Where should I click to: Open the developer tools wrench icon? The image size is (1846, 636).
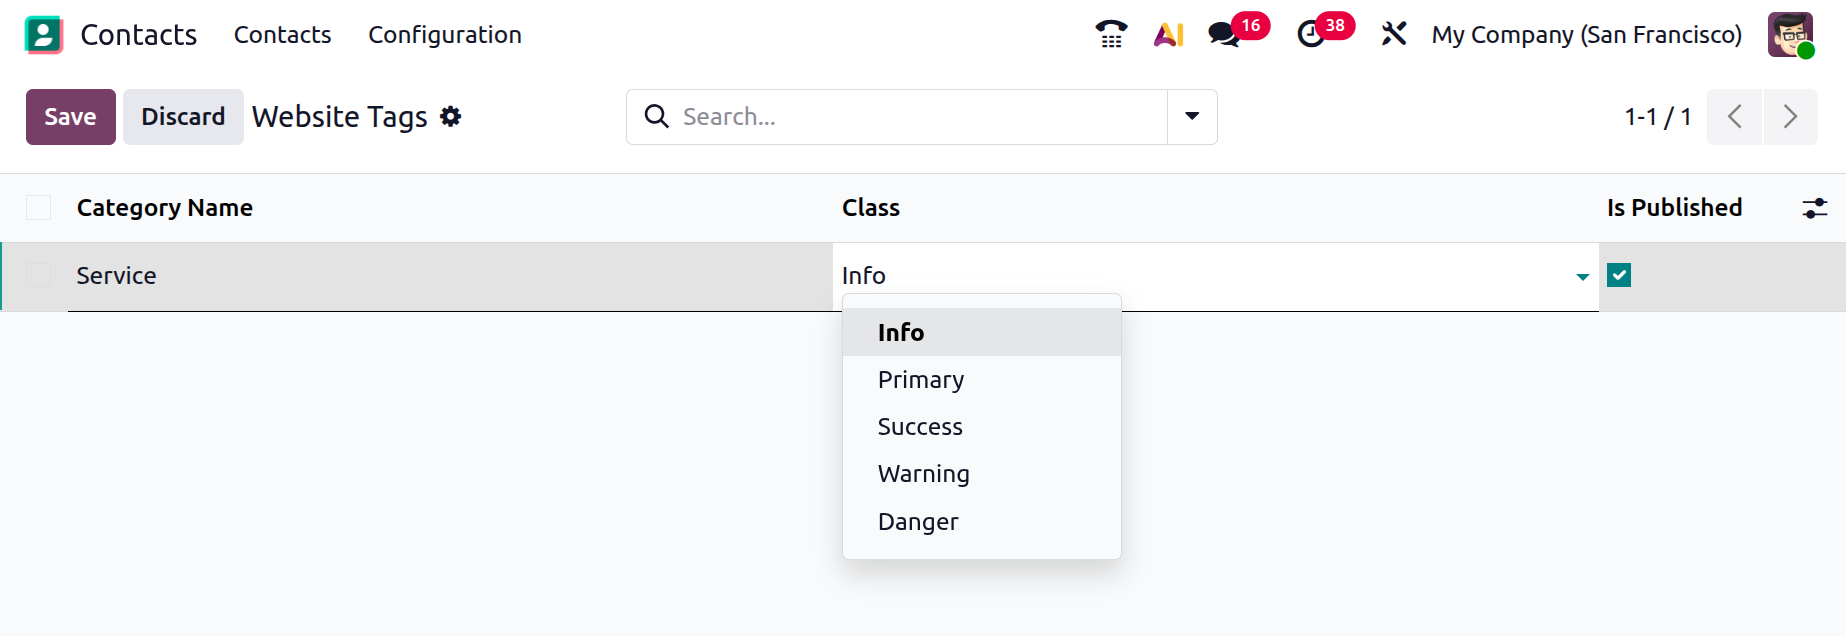coord(1394,35)
